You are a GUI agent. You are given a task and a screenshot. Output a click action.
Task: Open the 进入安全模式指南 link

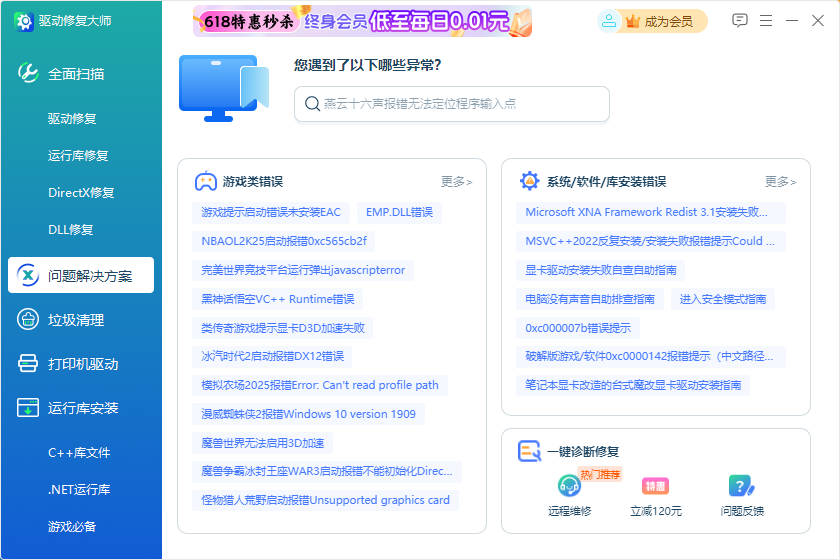pos(723,299)
